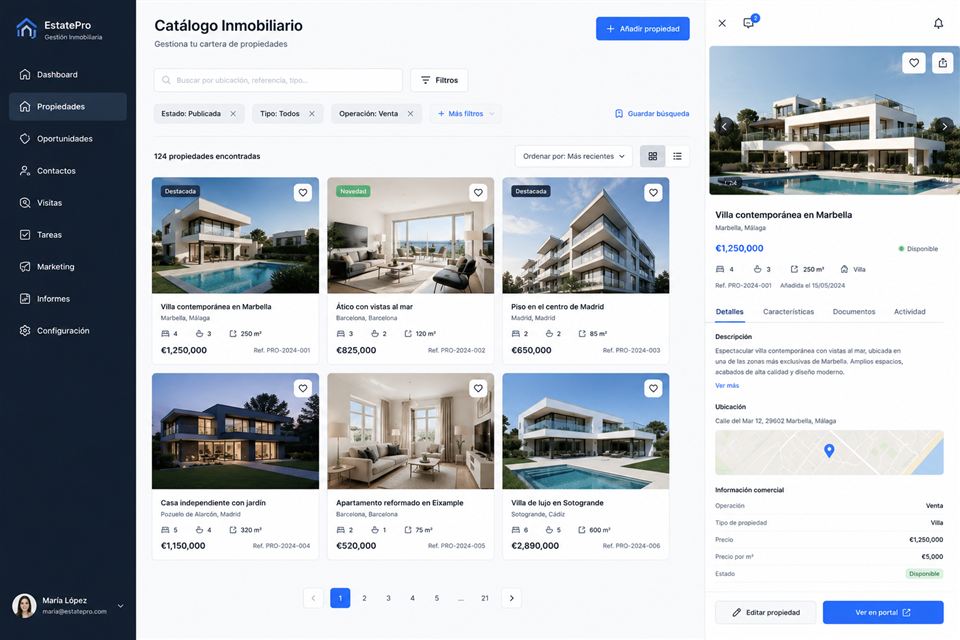Expand the María López account menu
Viewport: 960px width, 640px height.
[x=121, y=606]
